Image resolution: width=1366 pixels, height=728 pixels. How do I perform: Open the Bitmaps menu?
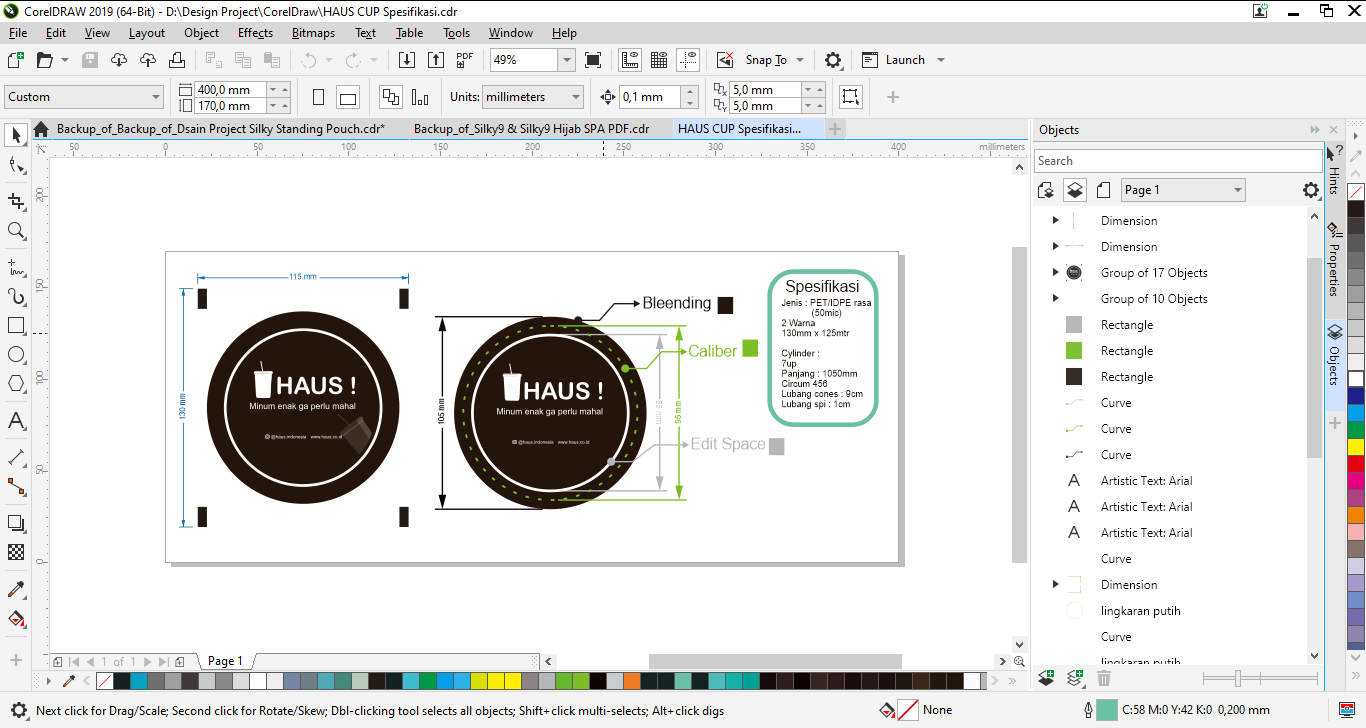[x=313, y=33]
